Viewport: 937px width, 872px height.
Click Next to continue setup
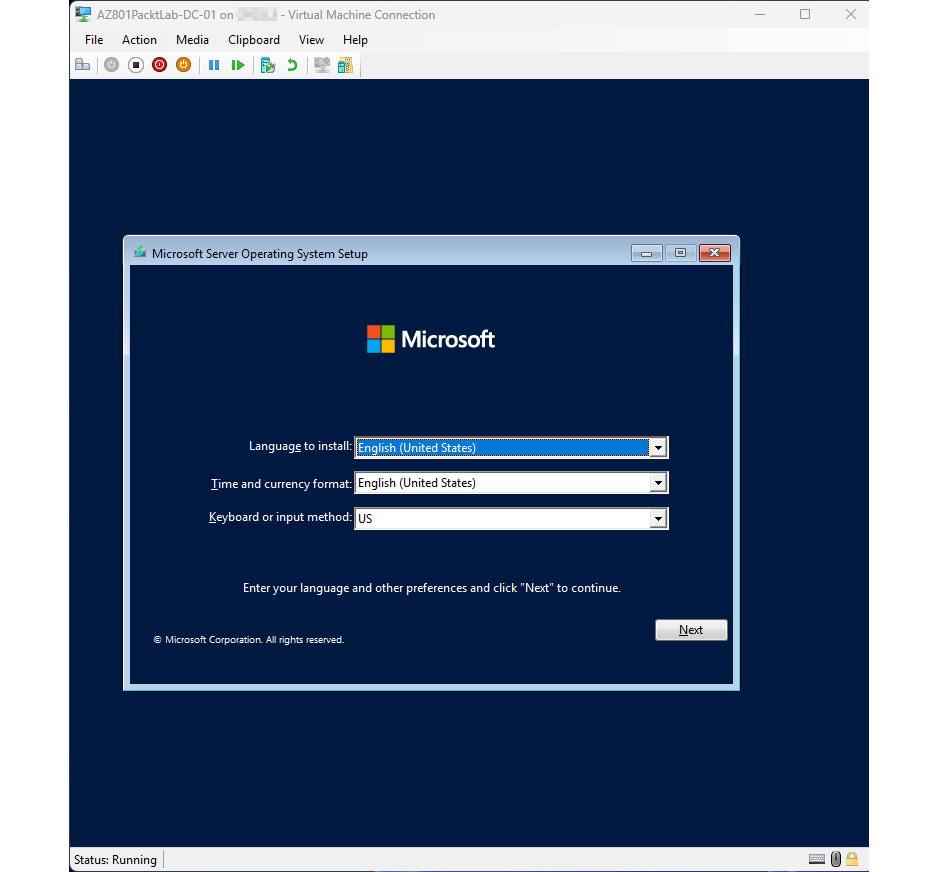point(691,630)
